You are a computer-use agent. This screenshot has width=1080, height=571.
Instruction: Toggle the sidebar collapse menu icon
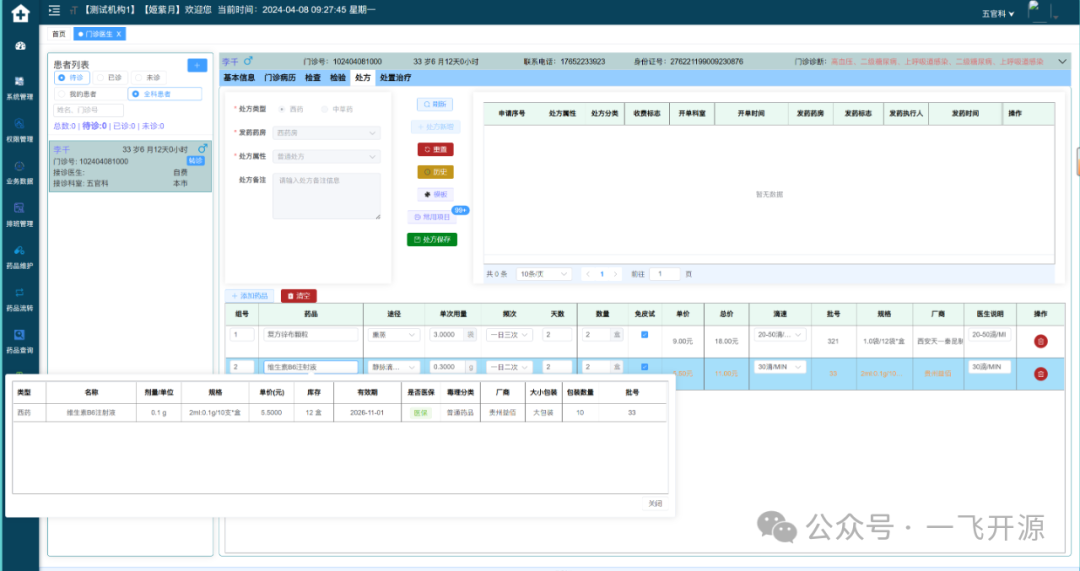(55, 12)
